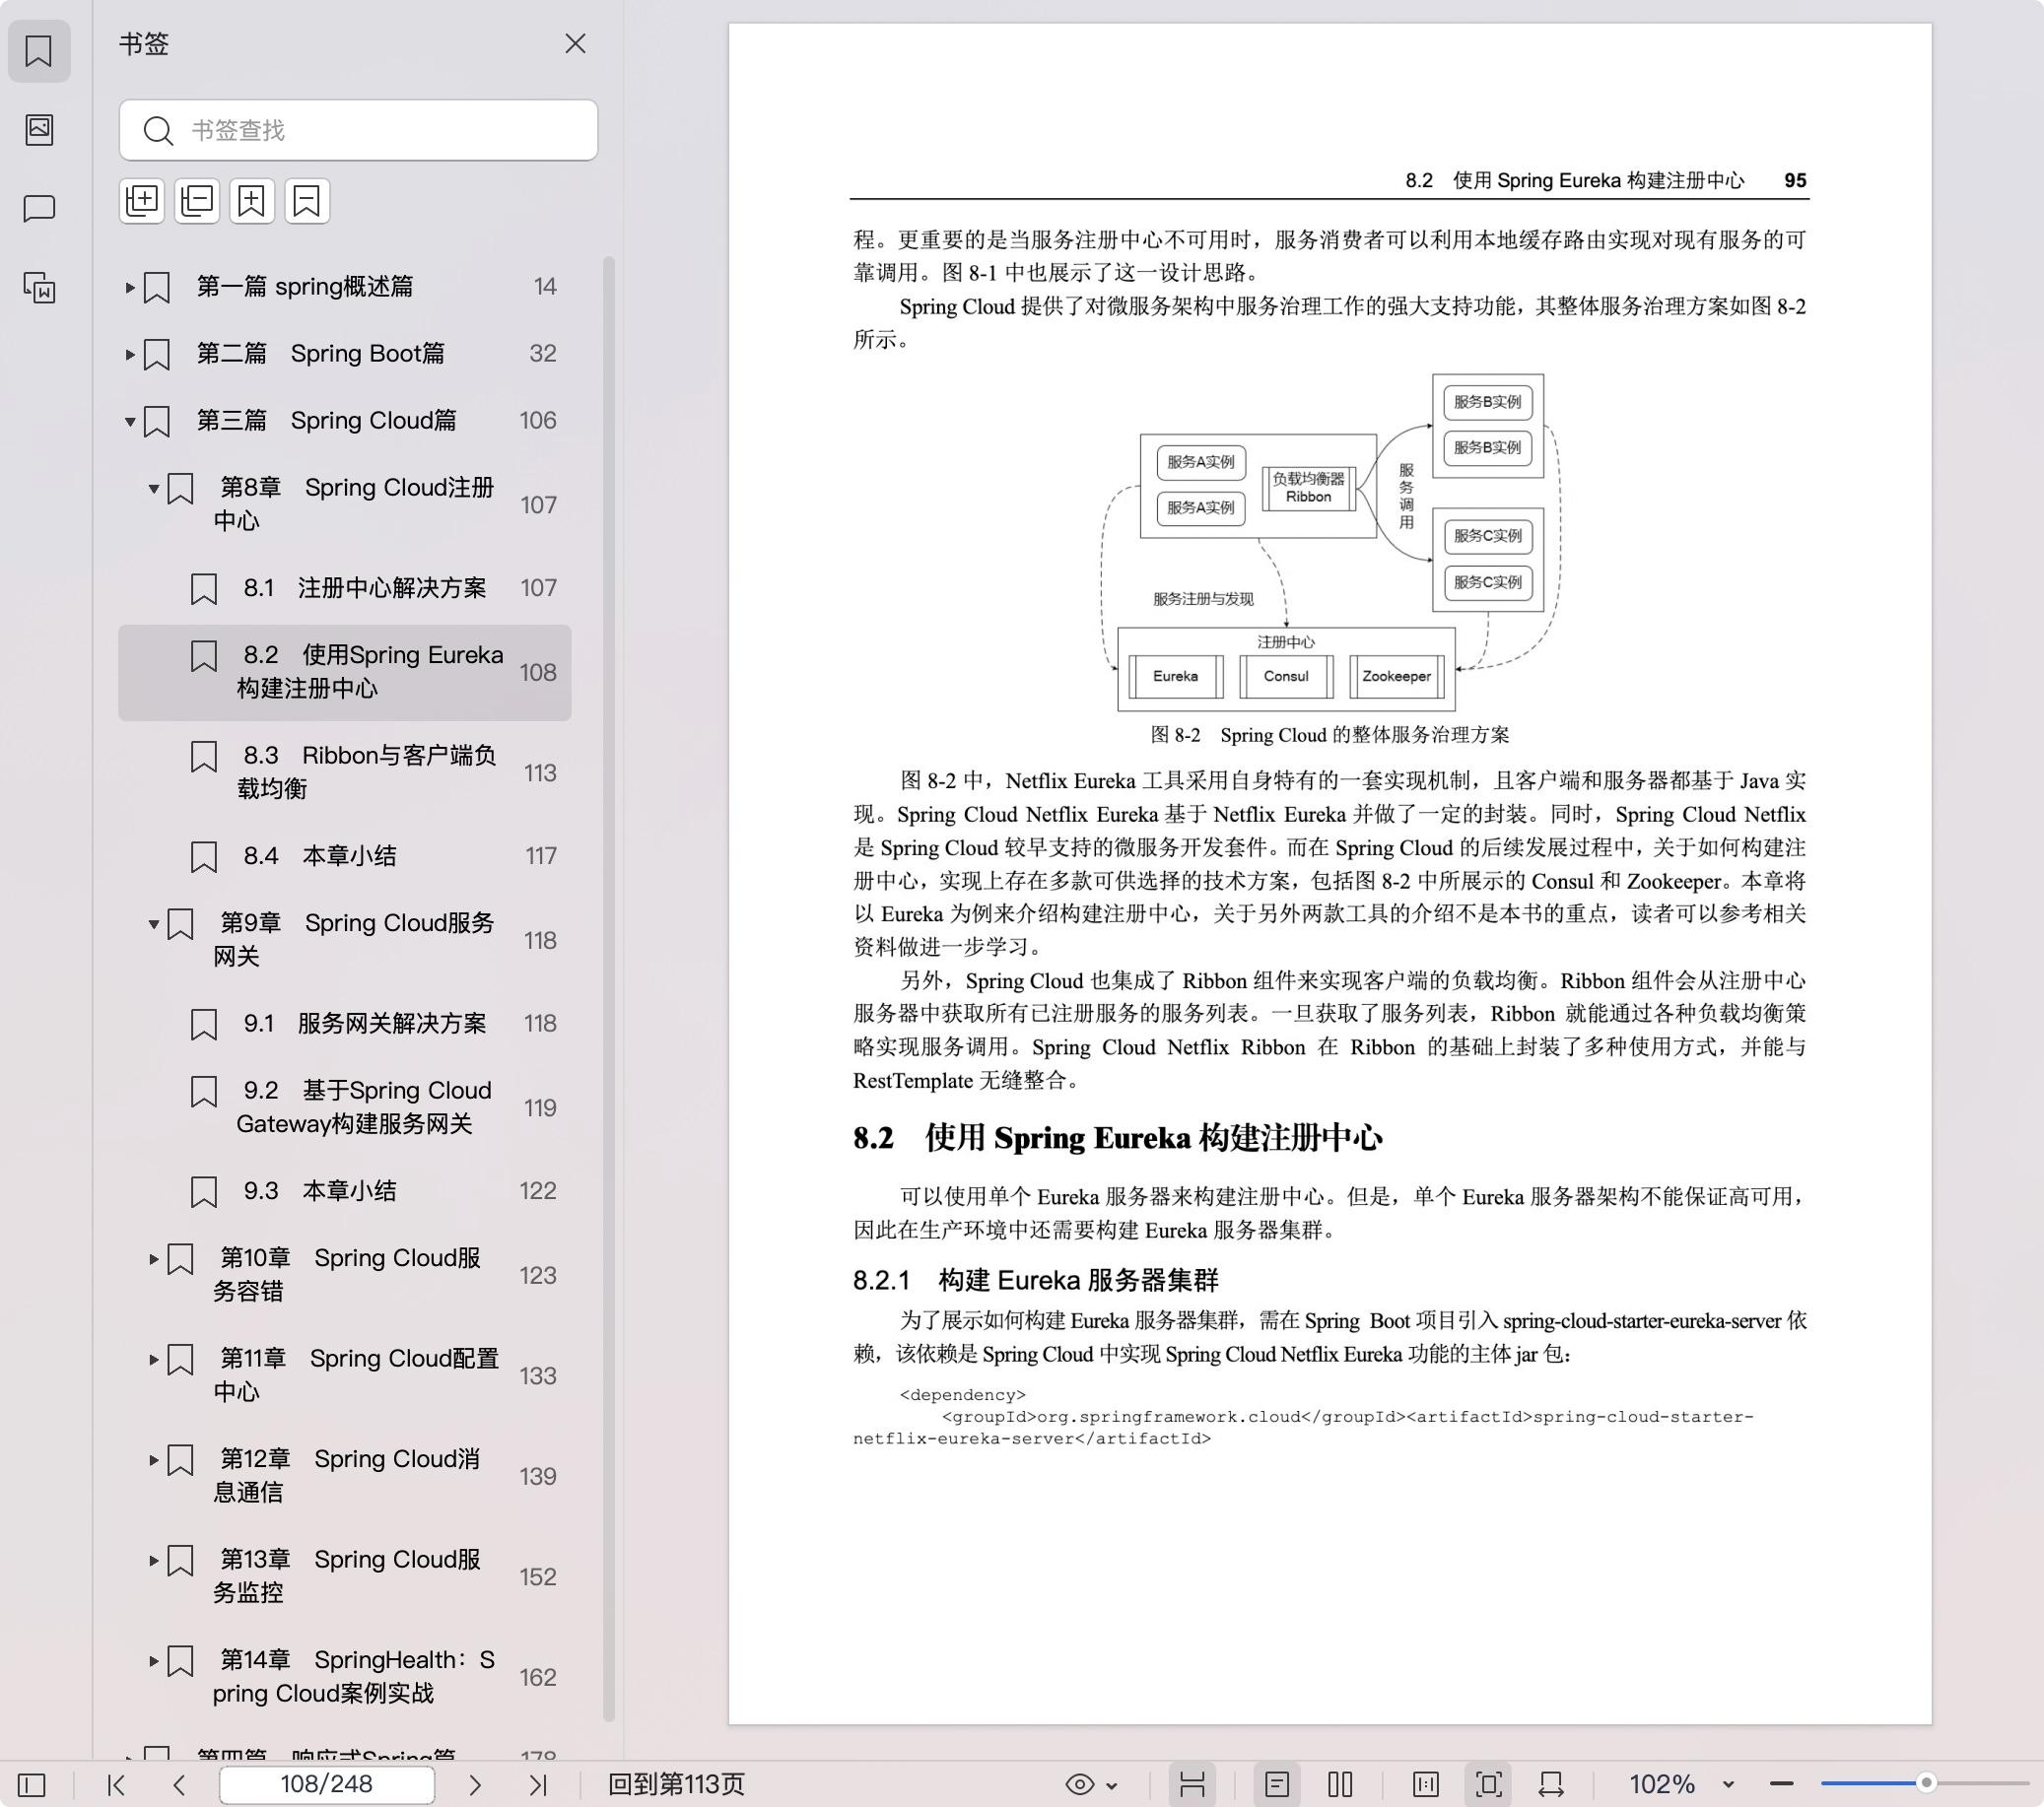Open the convert-to-Word sidebar icon
Image resolution: width=2044 pixels, height=1807 pixels.
[x=39, y=288]
